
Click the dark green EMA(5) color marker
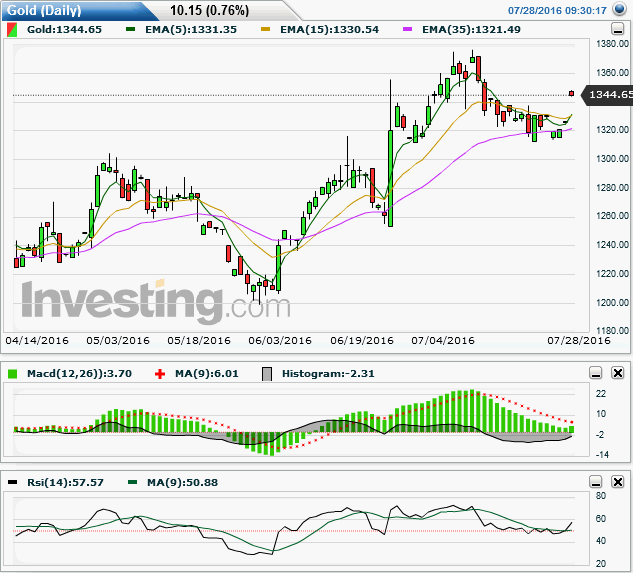click(130, 29)
